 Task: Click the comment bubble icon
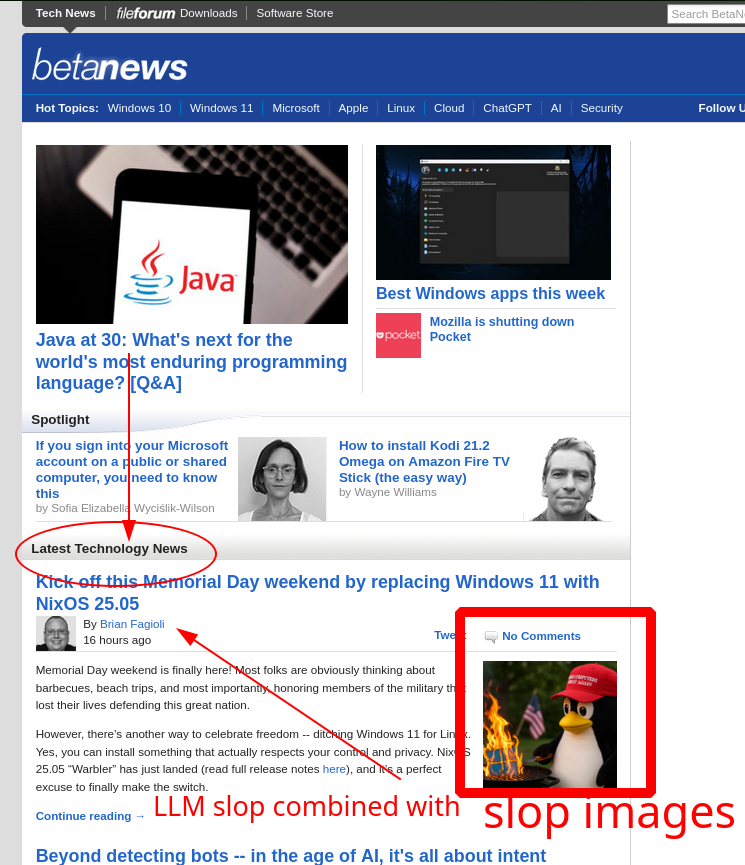(x=491, y=637)
